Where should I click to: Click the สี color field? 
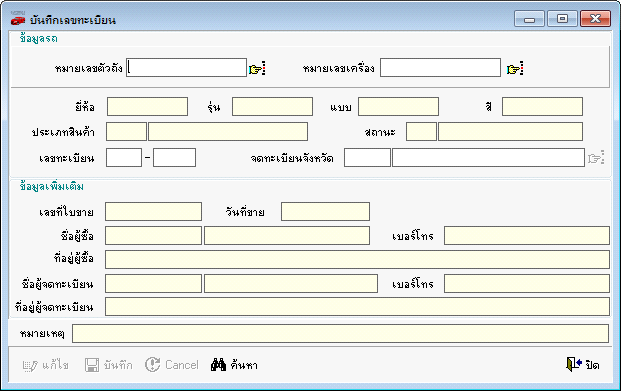(x=542, y=107)
